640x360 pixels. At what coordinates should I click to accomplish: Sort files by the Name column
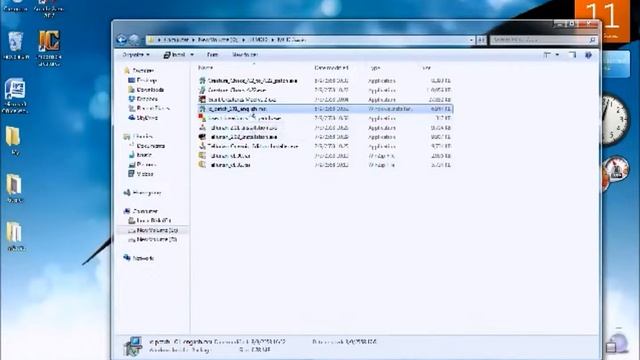[206, 68]
